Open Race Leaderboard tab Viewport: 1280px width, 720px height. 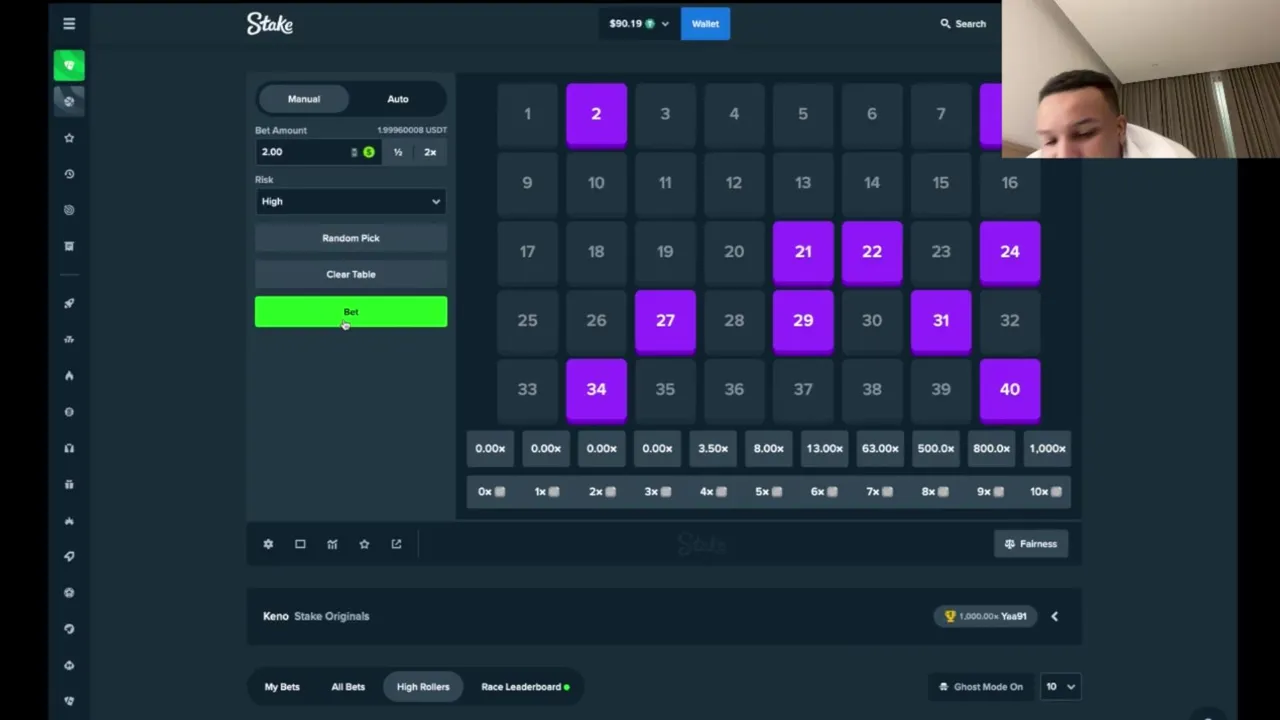(525, 687)
